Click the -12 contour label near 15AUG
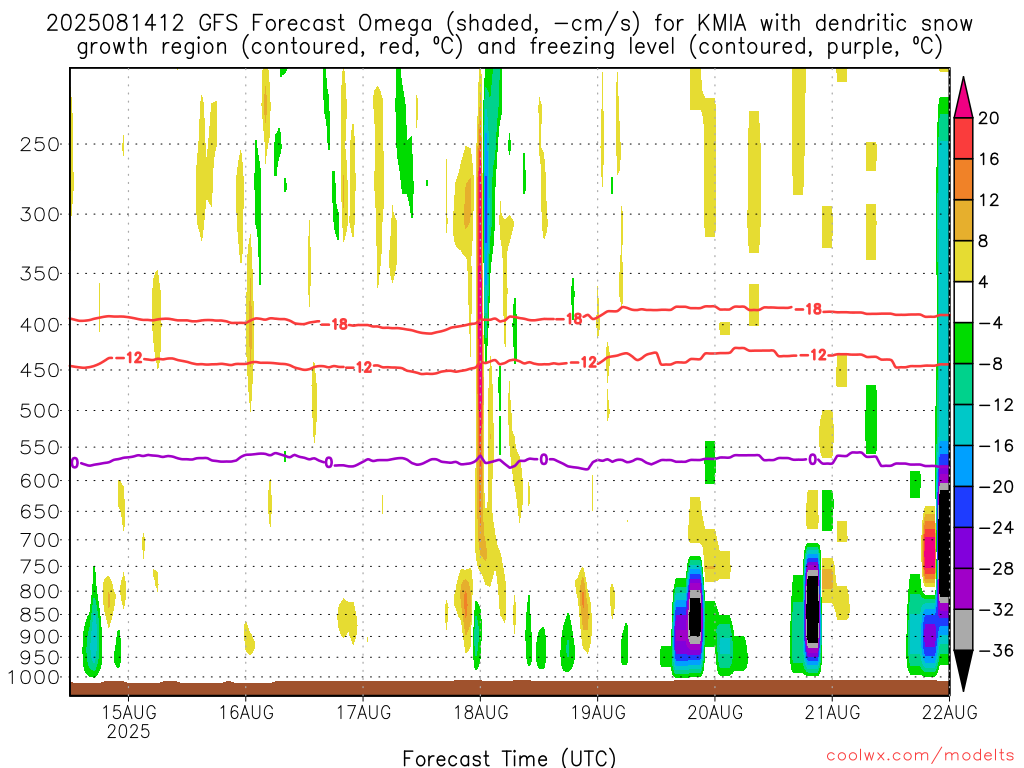1024x768 pixels. (x=129, y=358)
